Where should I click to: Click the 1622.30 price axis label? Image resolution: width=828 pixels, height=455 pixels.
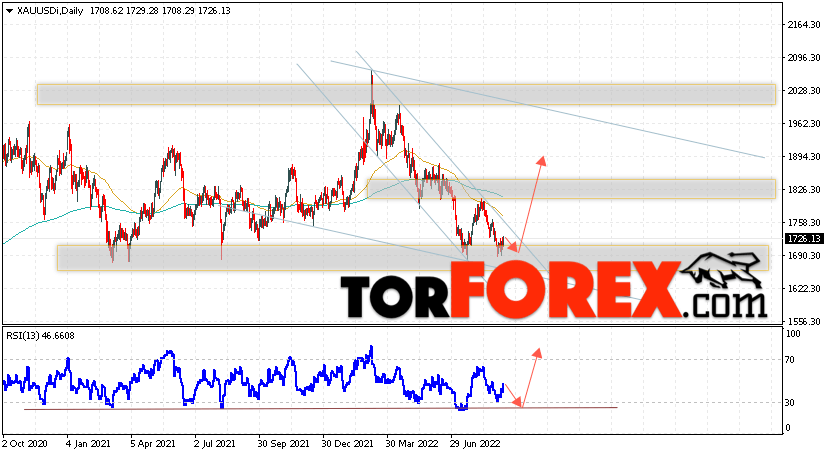(x=804, y=289)
